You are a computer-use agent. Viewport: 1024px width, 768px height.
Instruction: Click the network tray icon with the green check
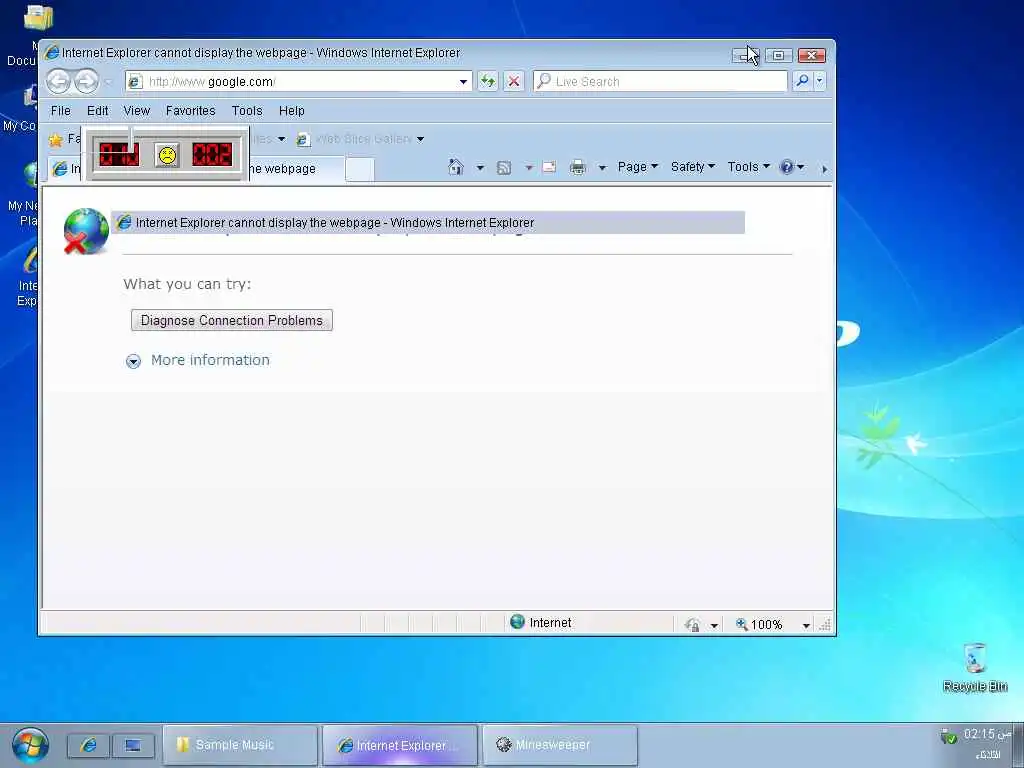point(948,737)
